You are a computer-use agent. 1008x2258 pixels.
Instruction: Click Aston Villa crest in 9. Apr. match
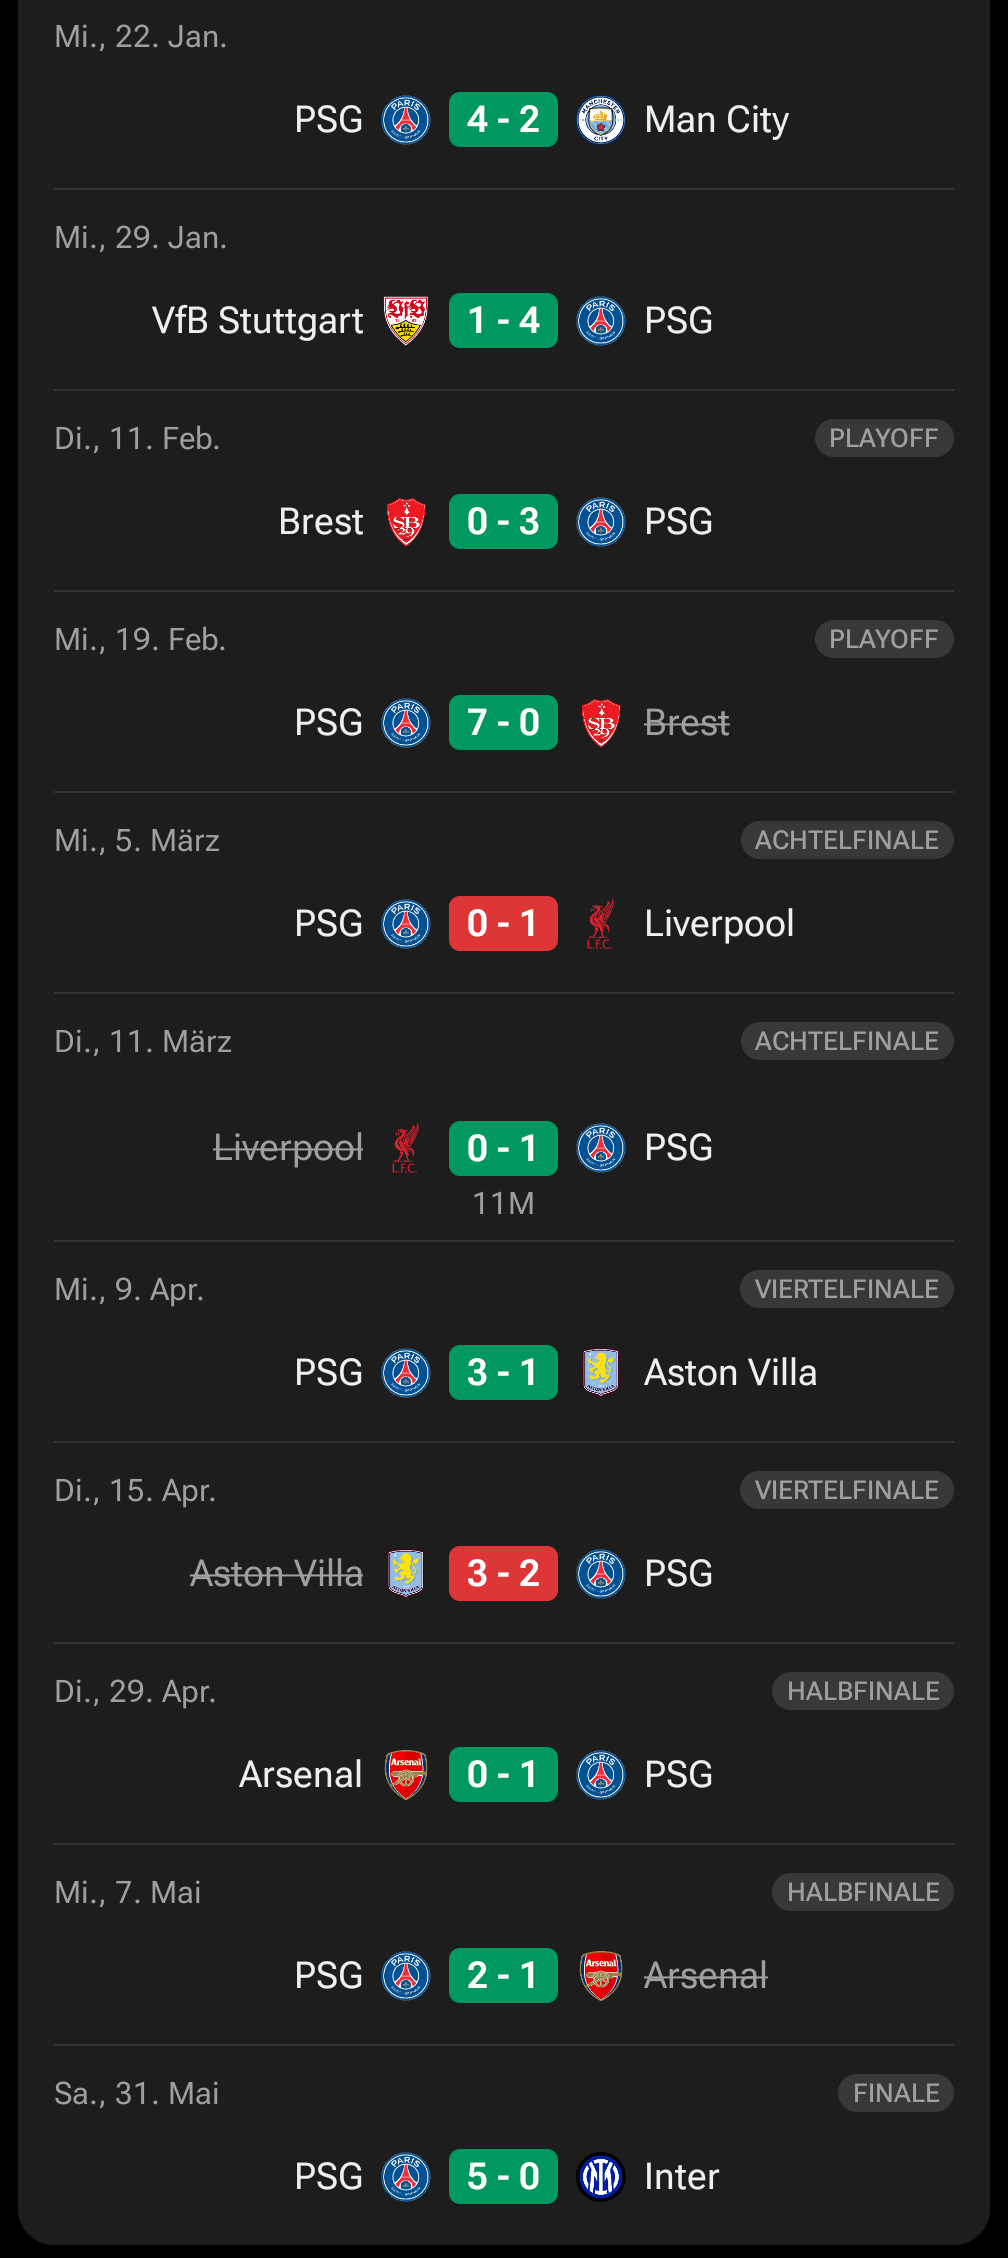[x=600, y=1372]
